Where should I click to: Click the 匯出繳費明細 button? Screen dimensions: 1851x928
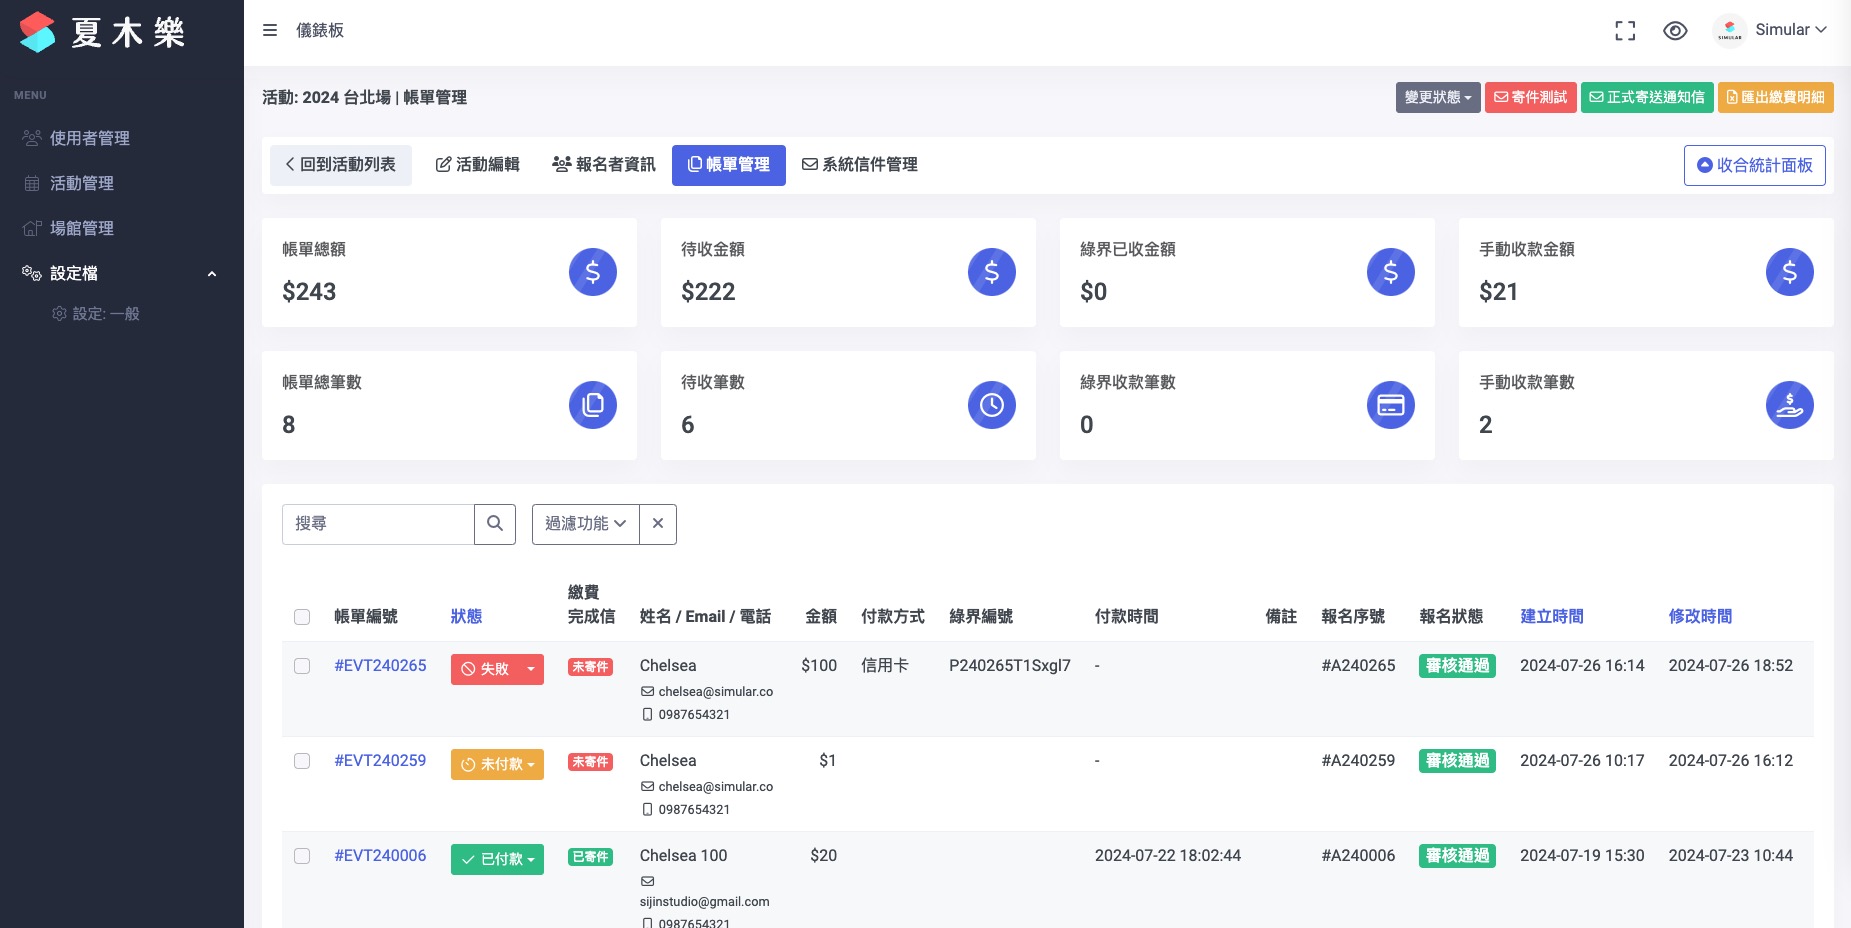click(1775, 97)
